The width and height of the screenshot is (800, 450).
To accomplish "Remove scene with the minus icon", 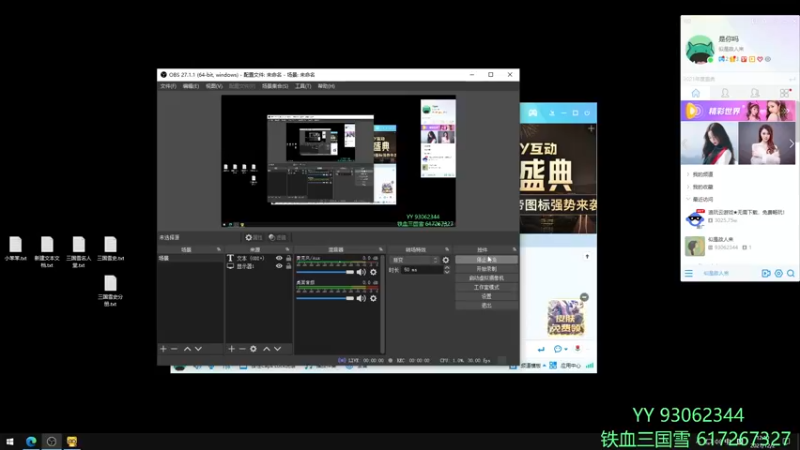I will coord(174,349).
